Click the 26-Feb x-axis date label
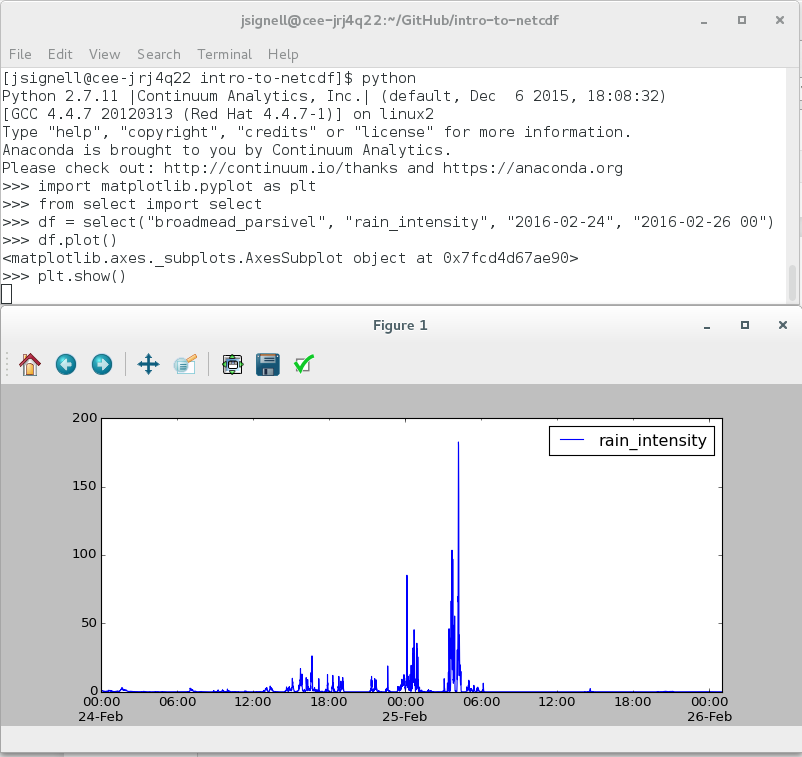Viewport: 802px width, 757px height. 709,717
